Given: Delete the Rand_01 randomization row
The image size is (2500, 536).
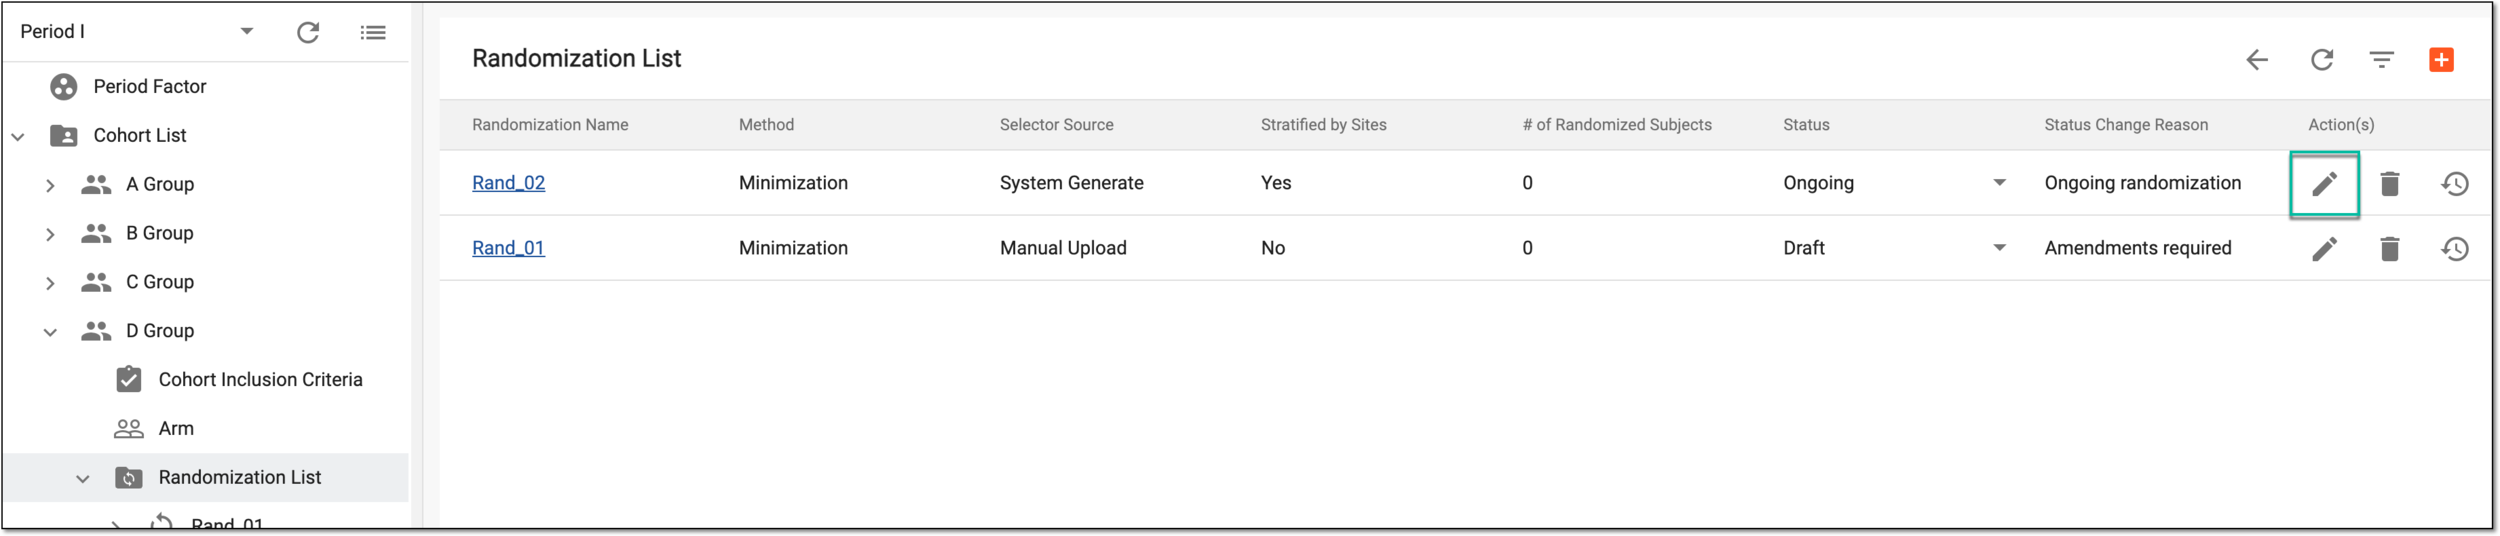Looking at the screenshot, I should coord(2390,249).
